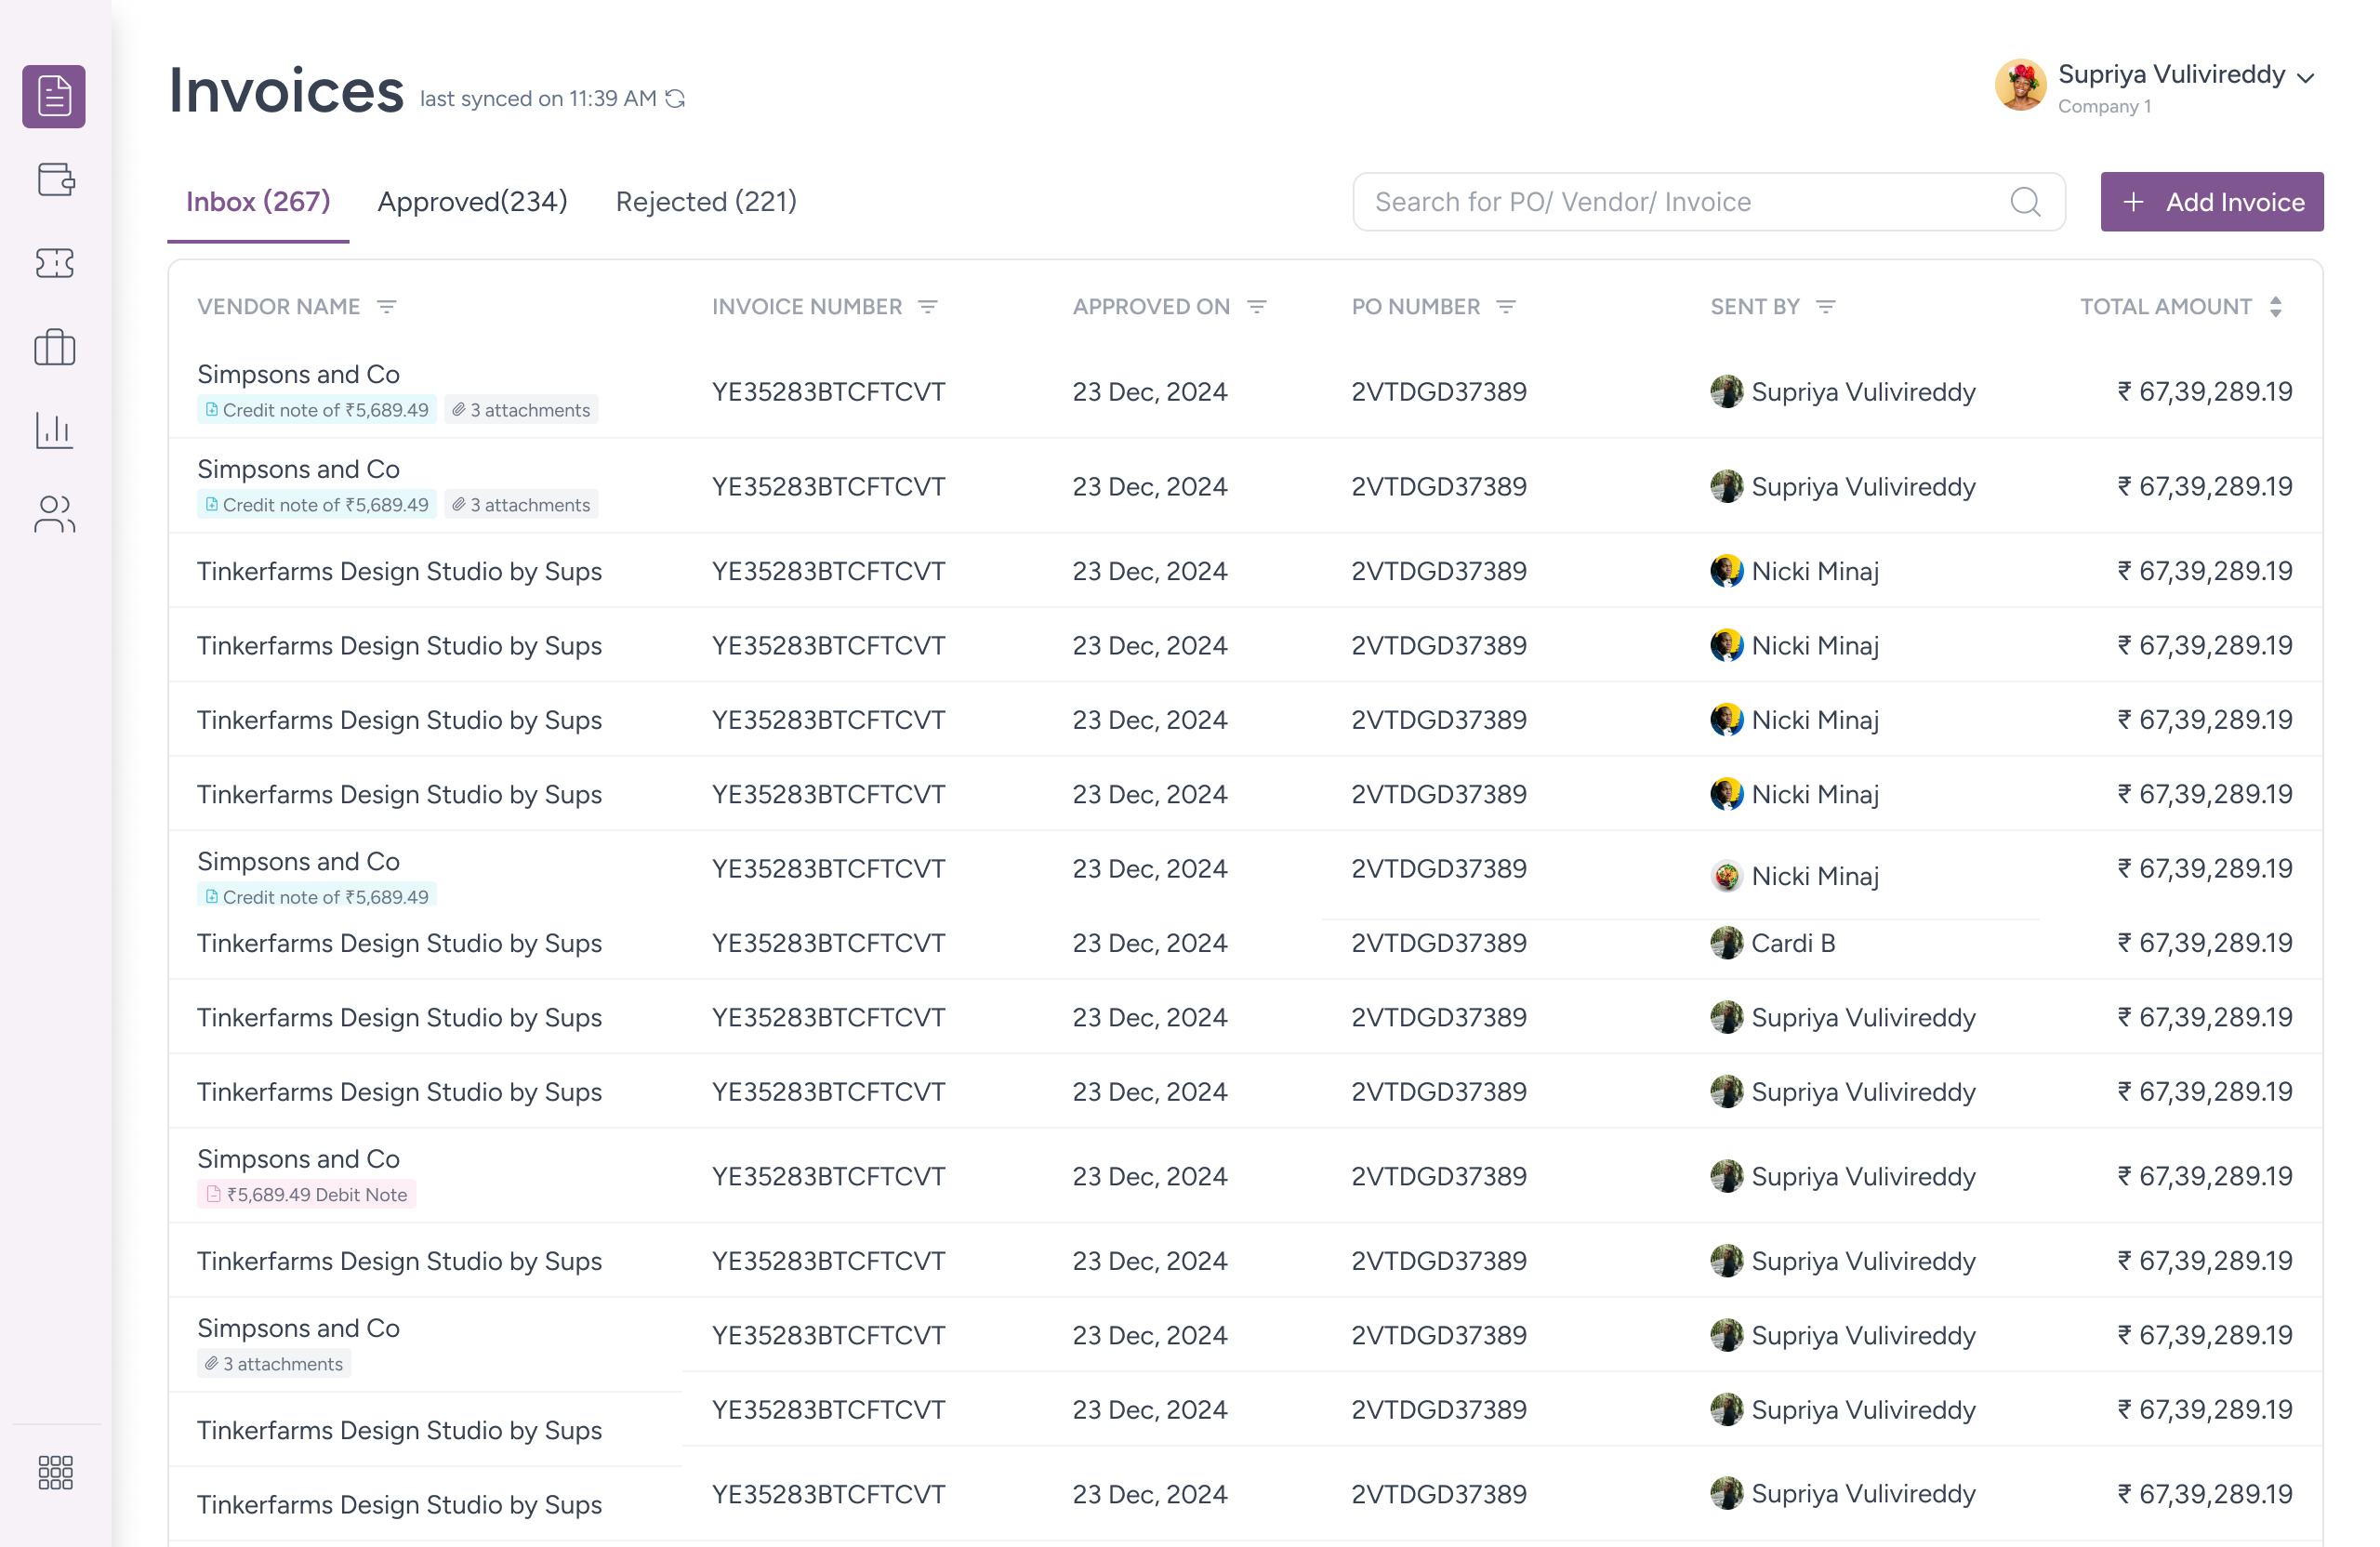This screenshot has height=1547, width=2380.
Task: Open the bar chart reports icon
Action: [x=55, y=431]
